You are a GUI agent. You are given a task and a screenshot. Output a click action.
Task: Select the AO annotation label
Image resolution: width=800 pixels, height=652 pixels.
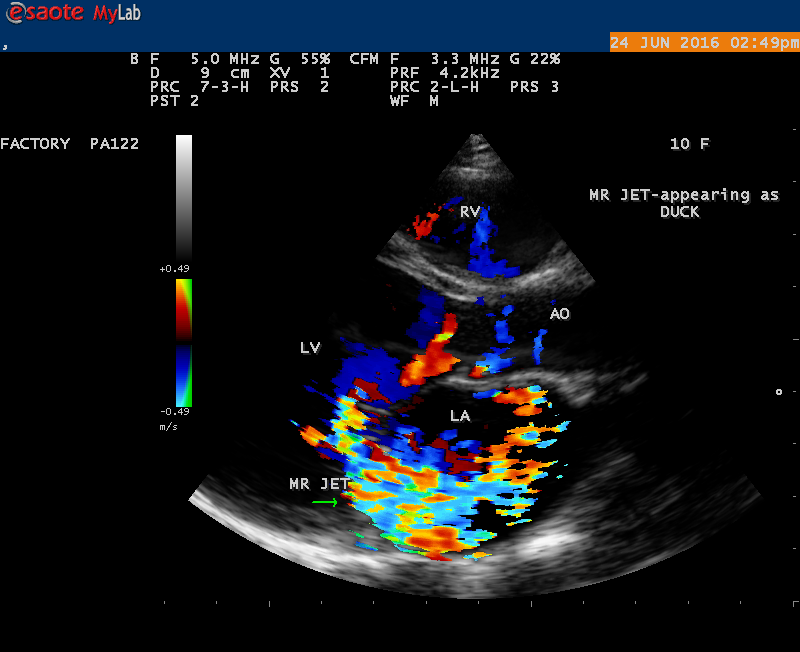559,314
